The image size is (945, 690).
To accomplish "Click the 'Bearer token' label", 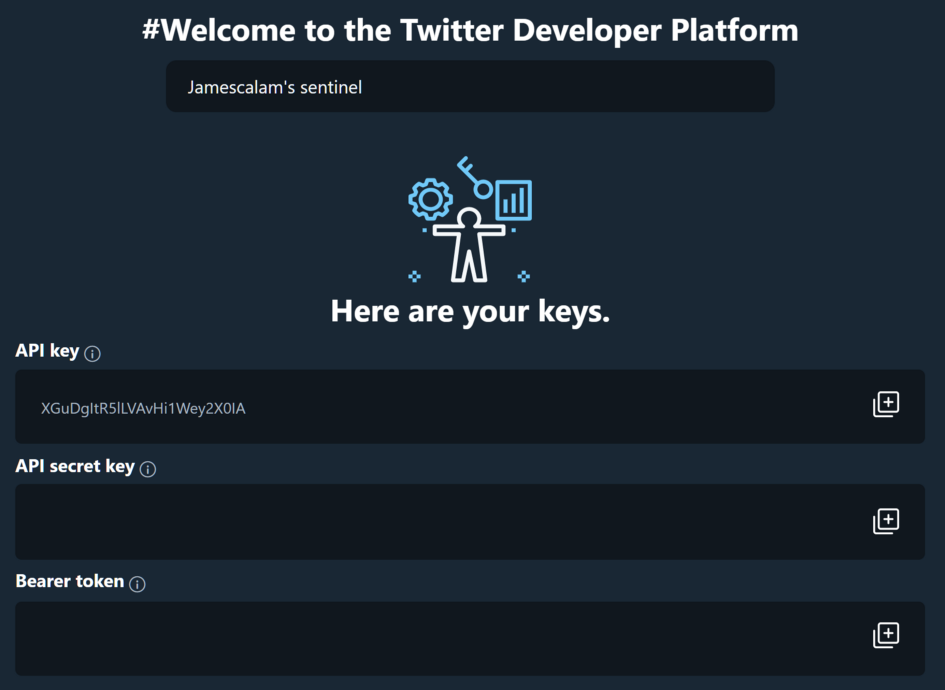I will [x=69, y=581].
